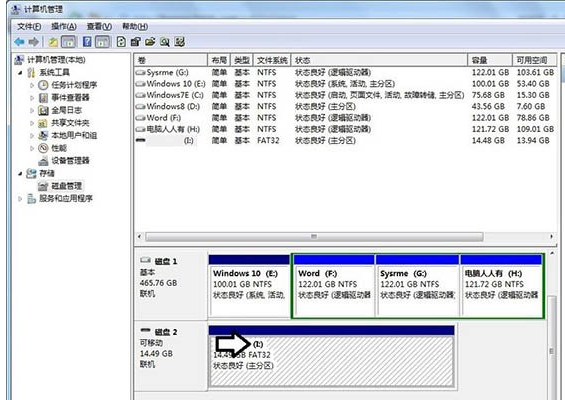
Task: Click the disk pane scrollbar up arrow
Action: click(x=552, y=254)
